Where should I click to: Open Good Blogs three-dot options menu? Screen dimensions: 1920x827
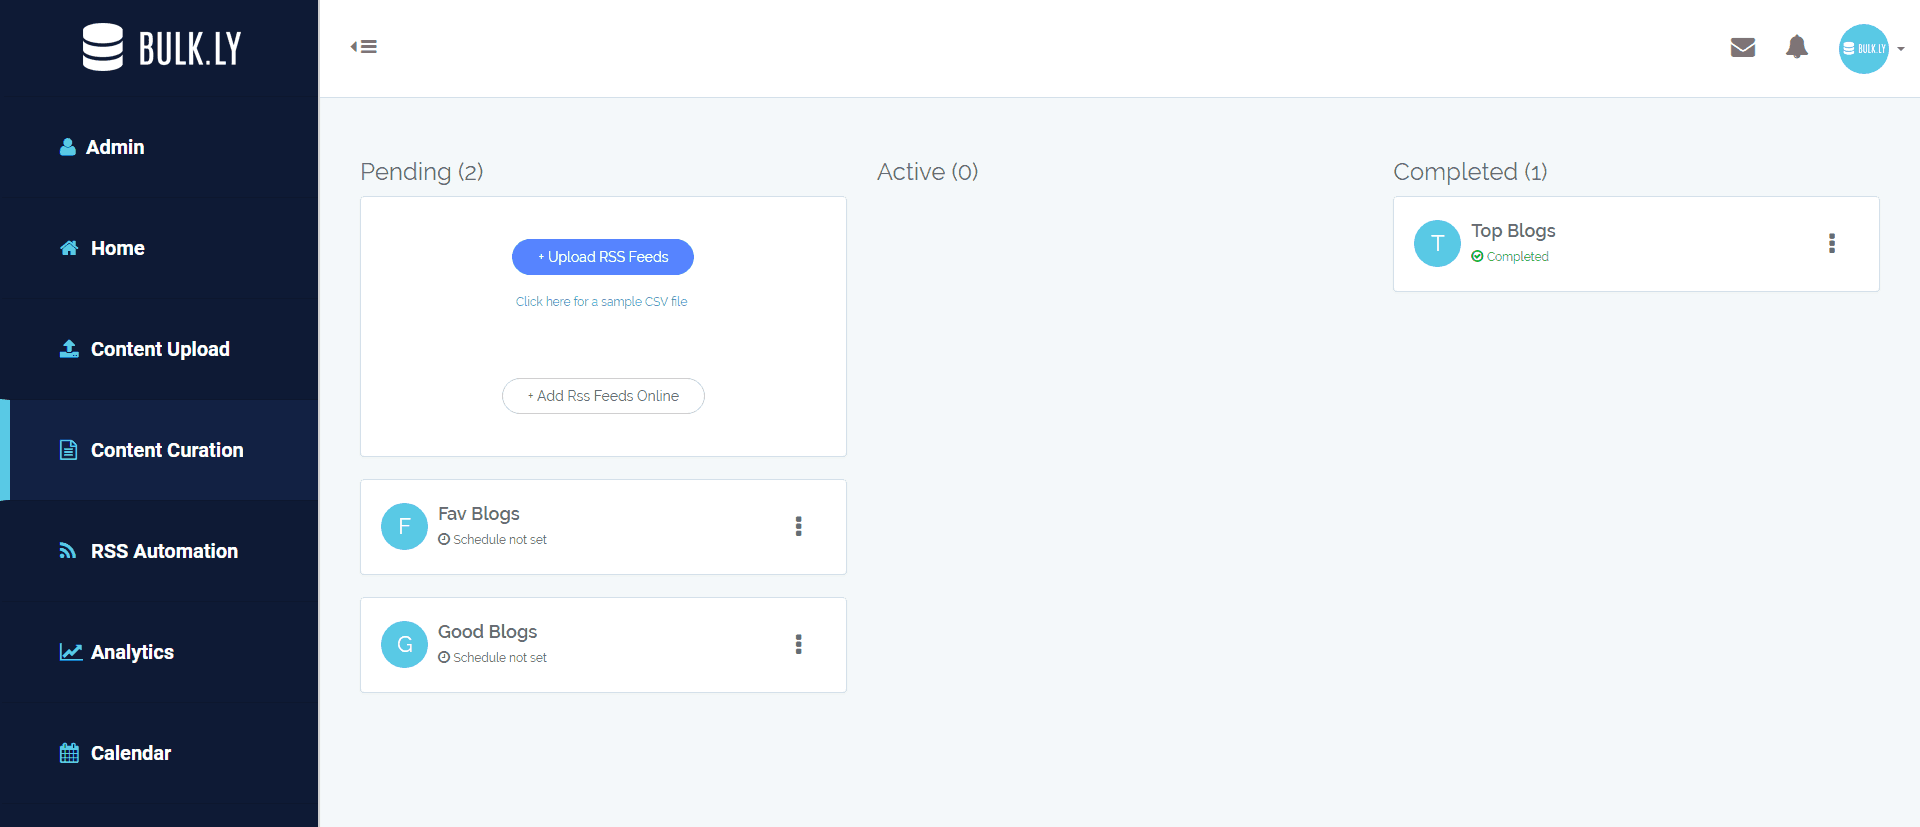pos(798,644)
